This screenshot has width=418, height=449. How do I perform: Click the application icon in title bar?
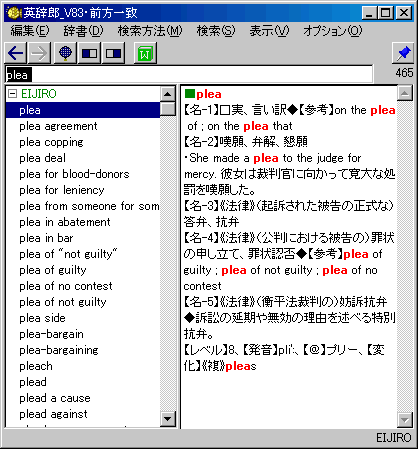tap(14, 13)
